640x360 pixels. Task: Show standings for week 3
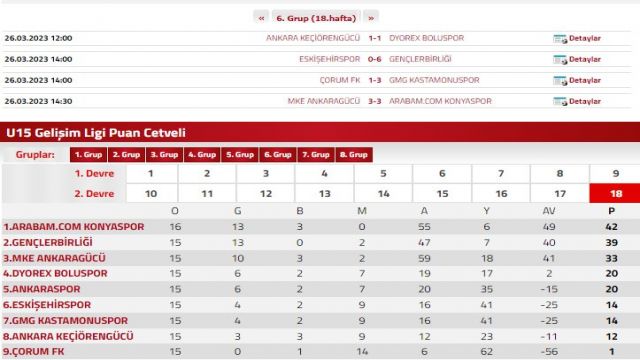pyautogui.click(x=266, y=173)
